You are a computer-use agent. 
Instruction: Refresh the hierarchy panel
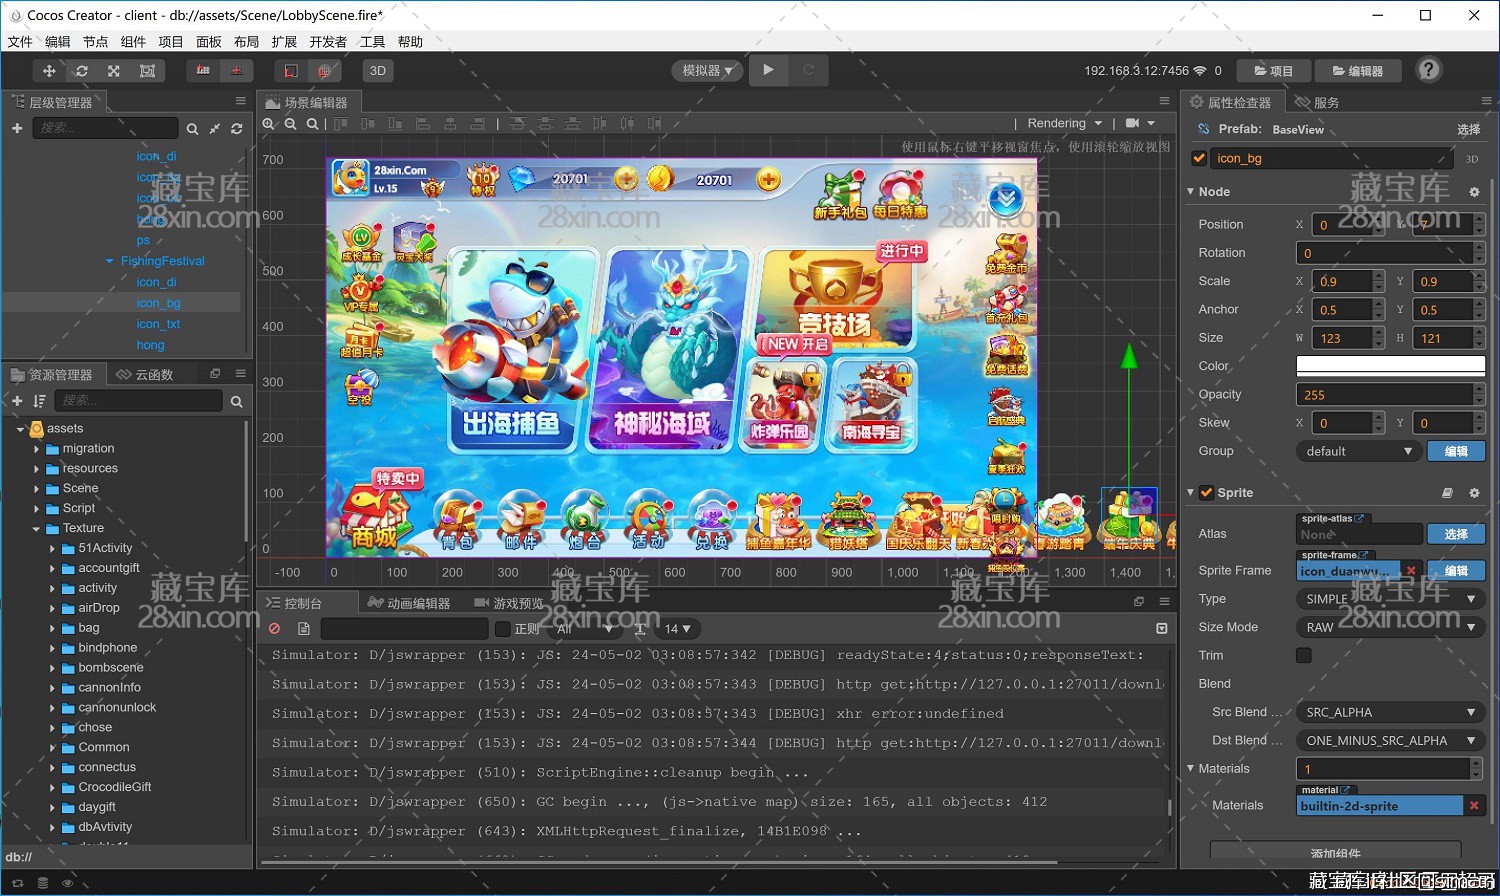coord(237,128)
